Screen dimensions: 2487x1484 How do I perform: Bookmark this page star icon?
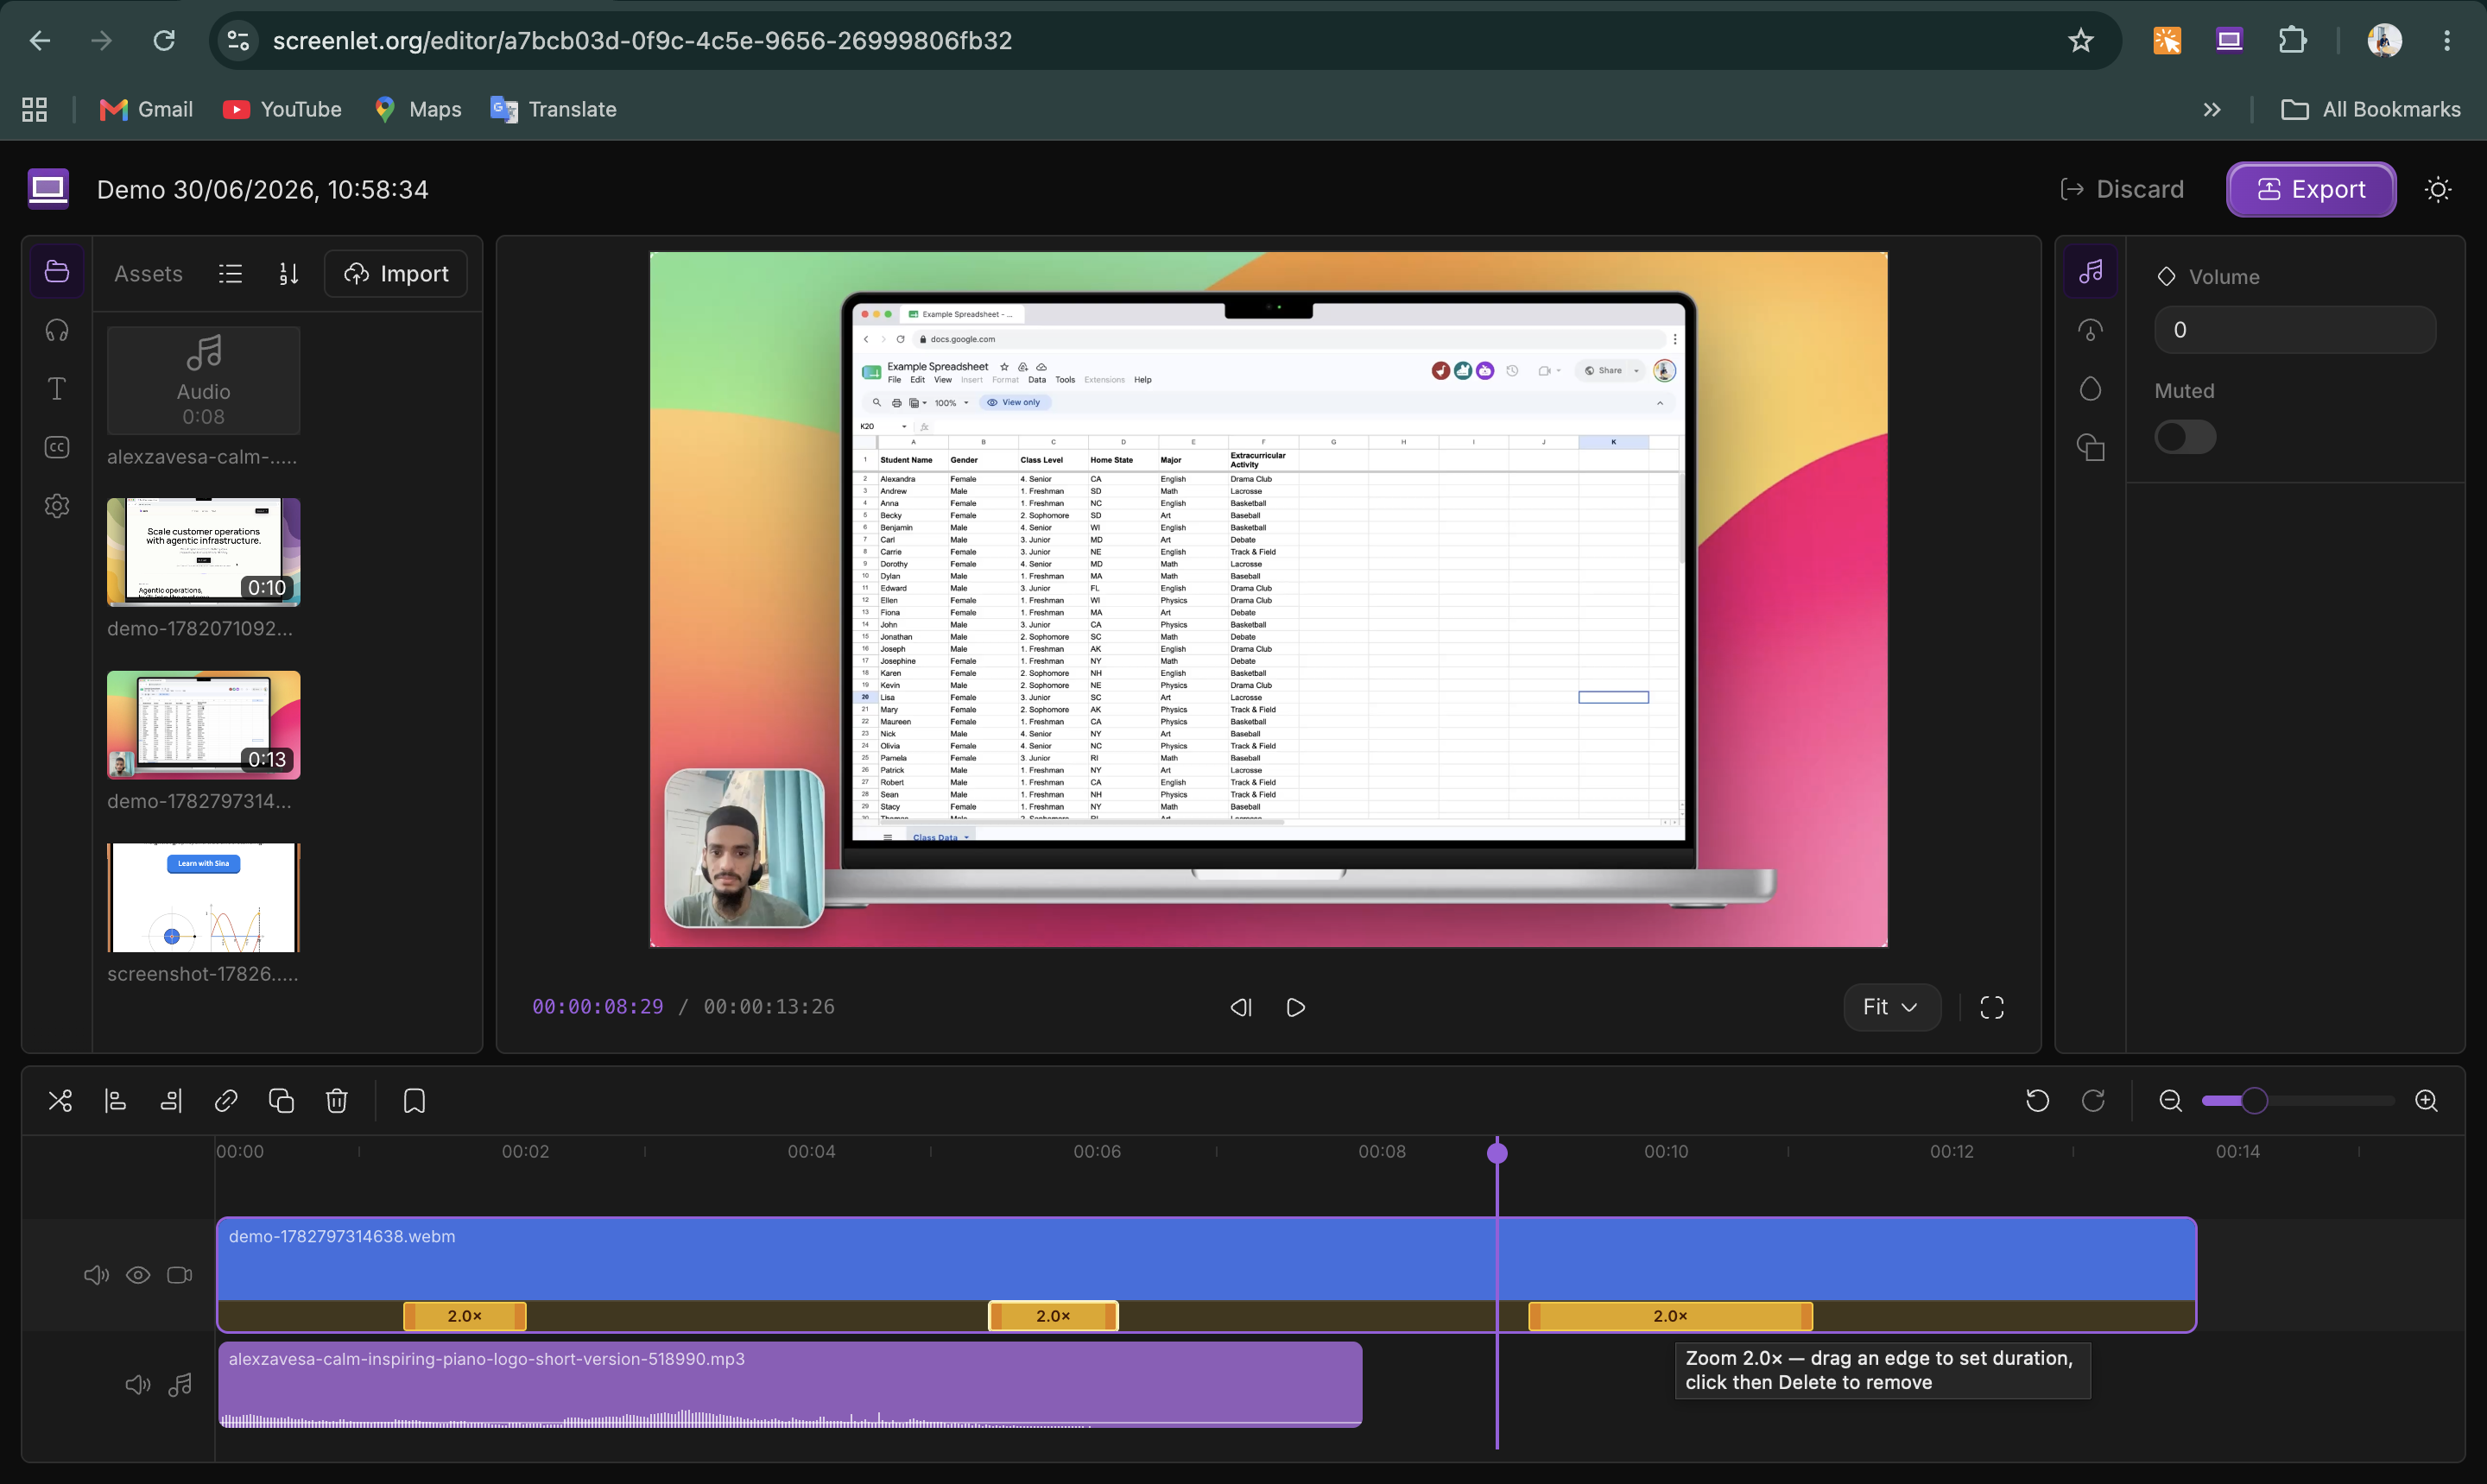2081,40
